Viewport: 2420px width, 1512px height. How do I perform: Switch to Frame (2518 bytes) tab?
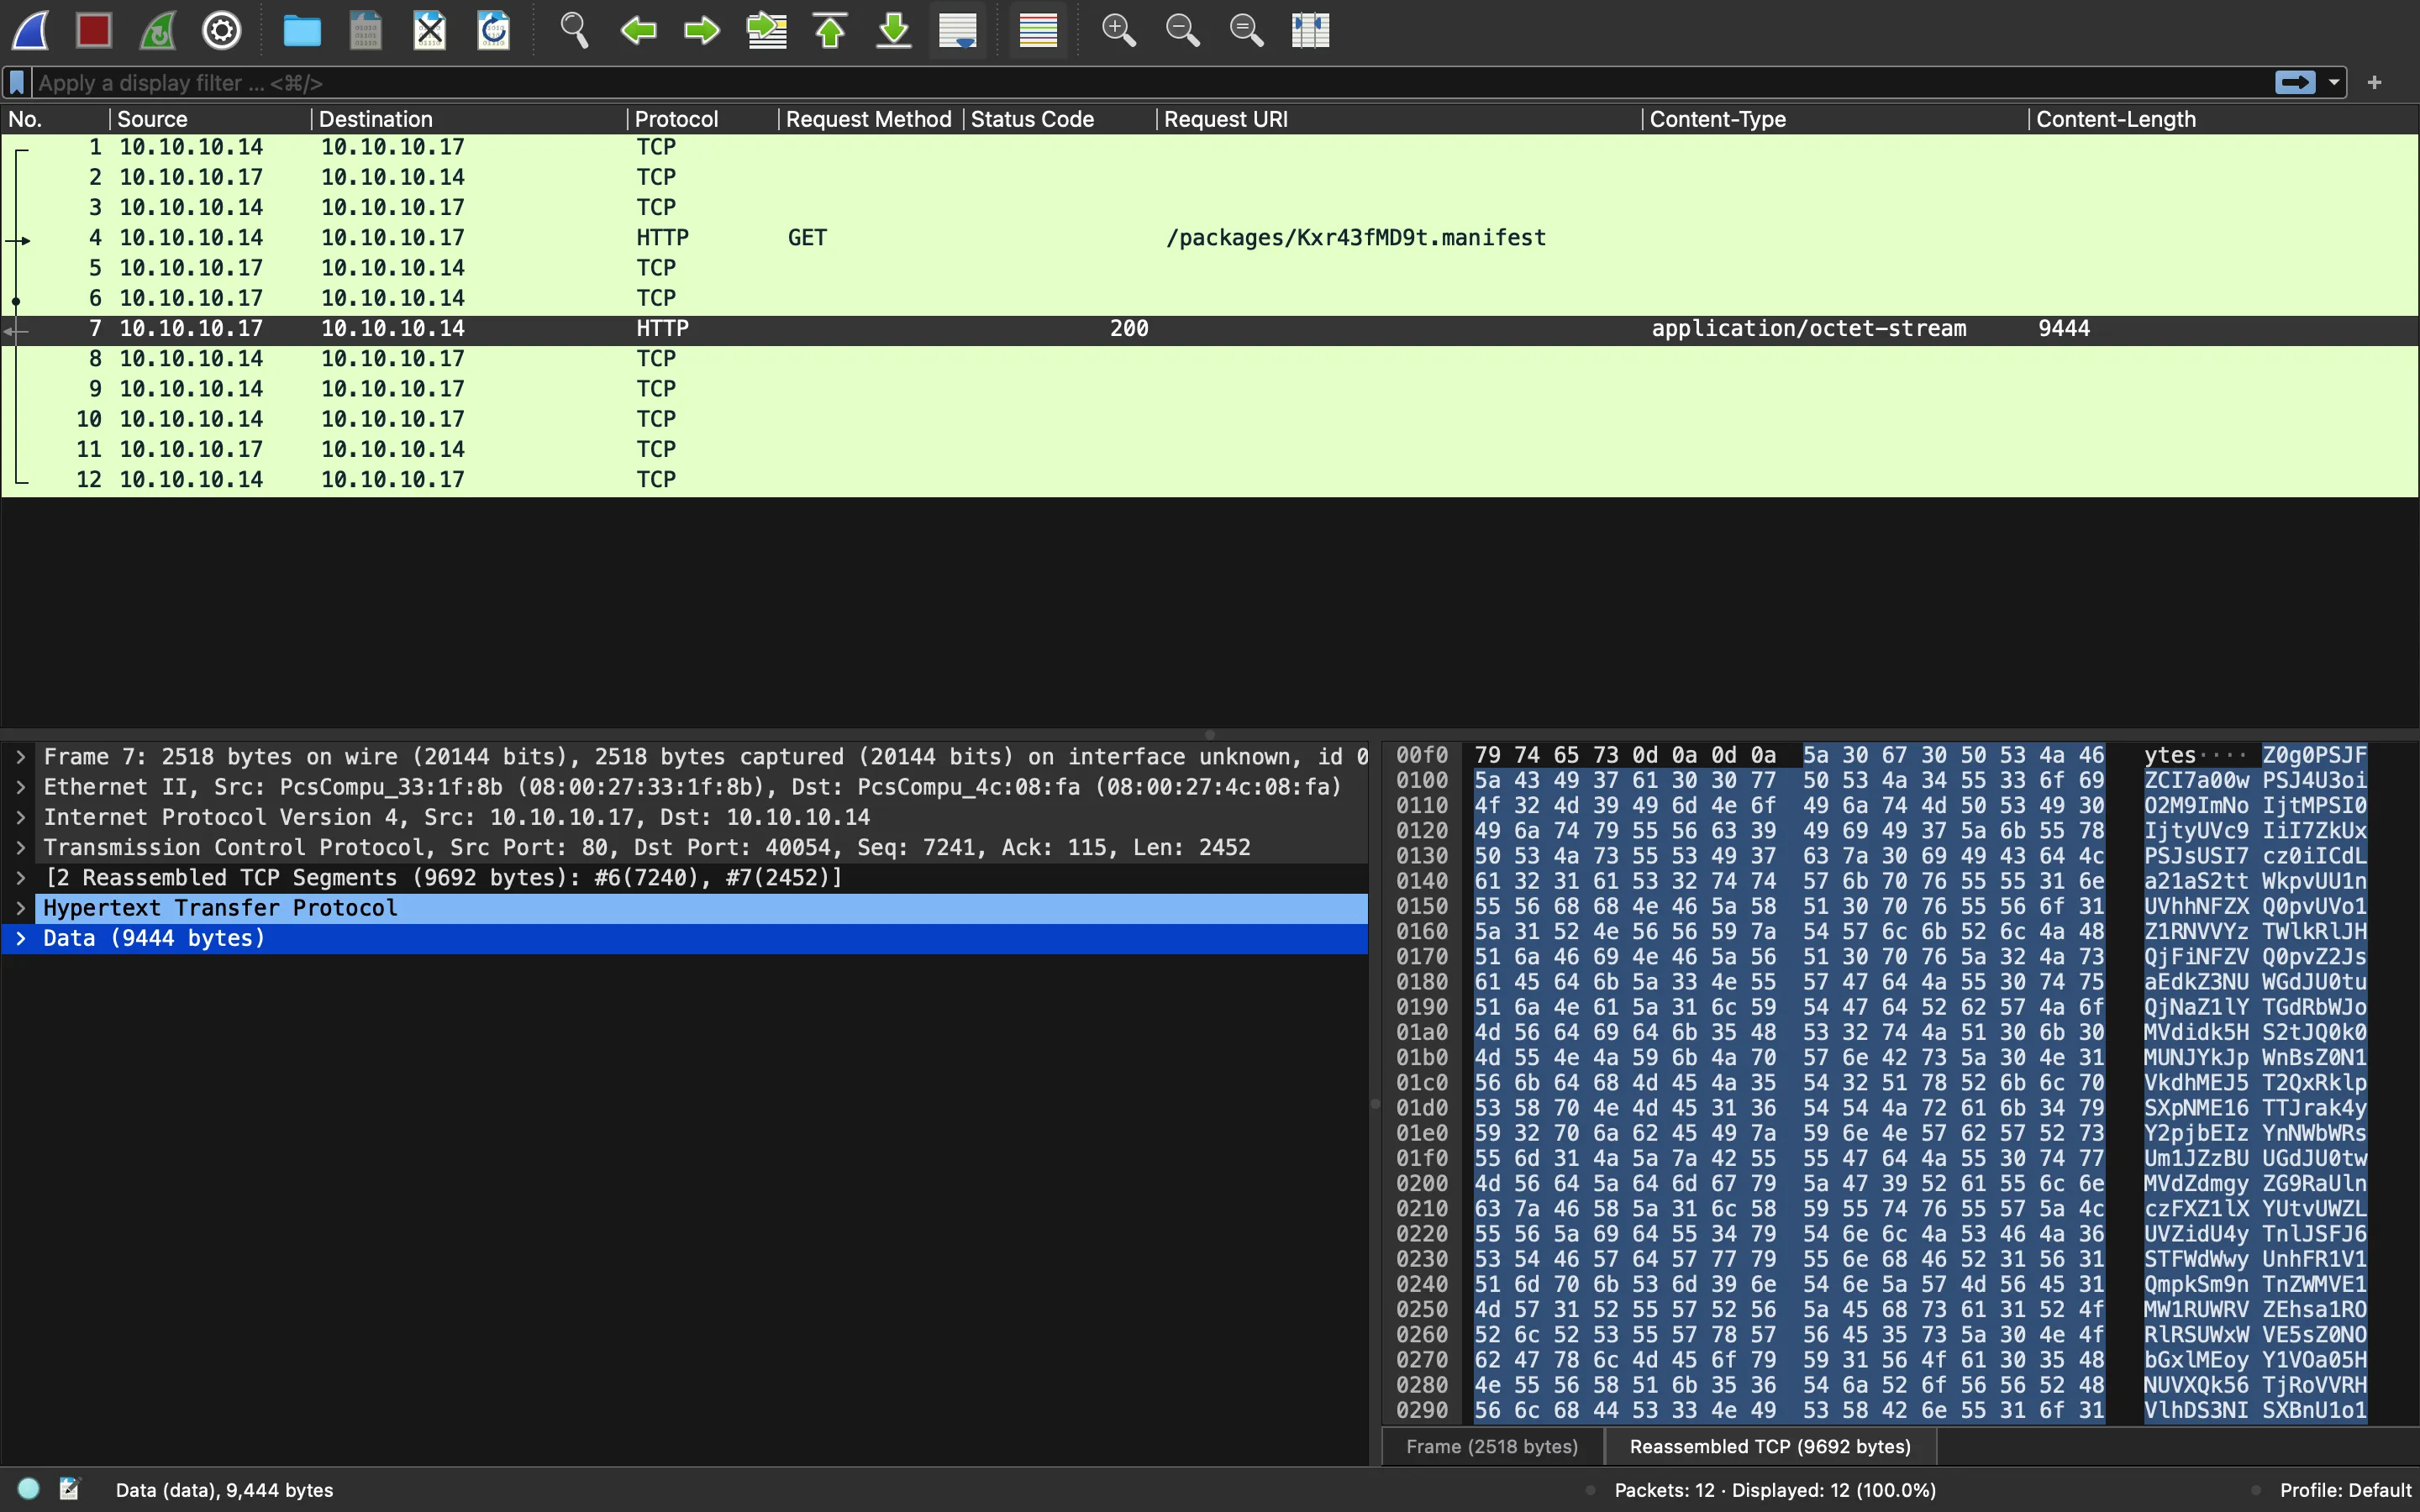pyautogui.click(x=1492, y=1447)
